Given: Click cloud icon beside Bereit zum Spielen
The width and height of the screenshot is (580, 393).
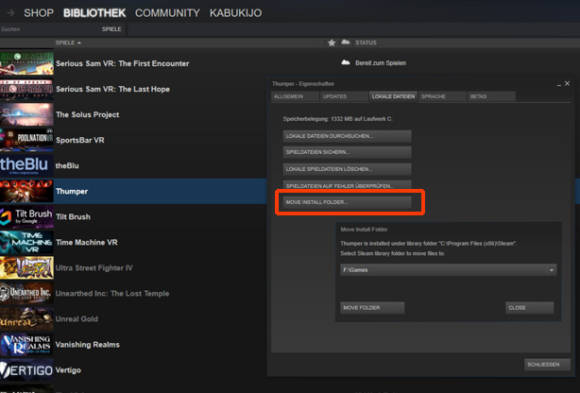Looking at the screenshot, I should tap(345, 62).
